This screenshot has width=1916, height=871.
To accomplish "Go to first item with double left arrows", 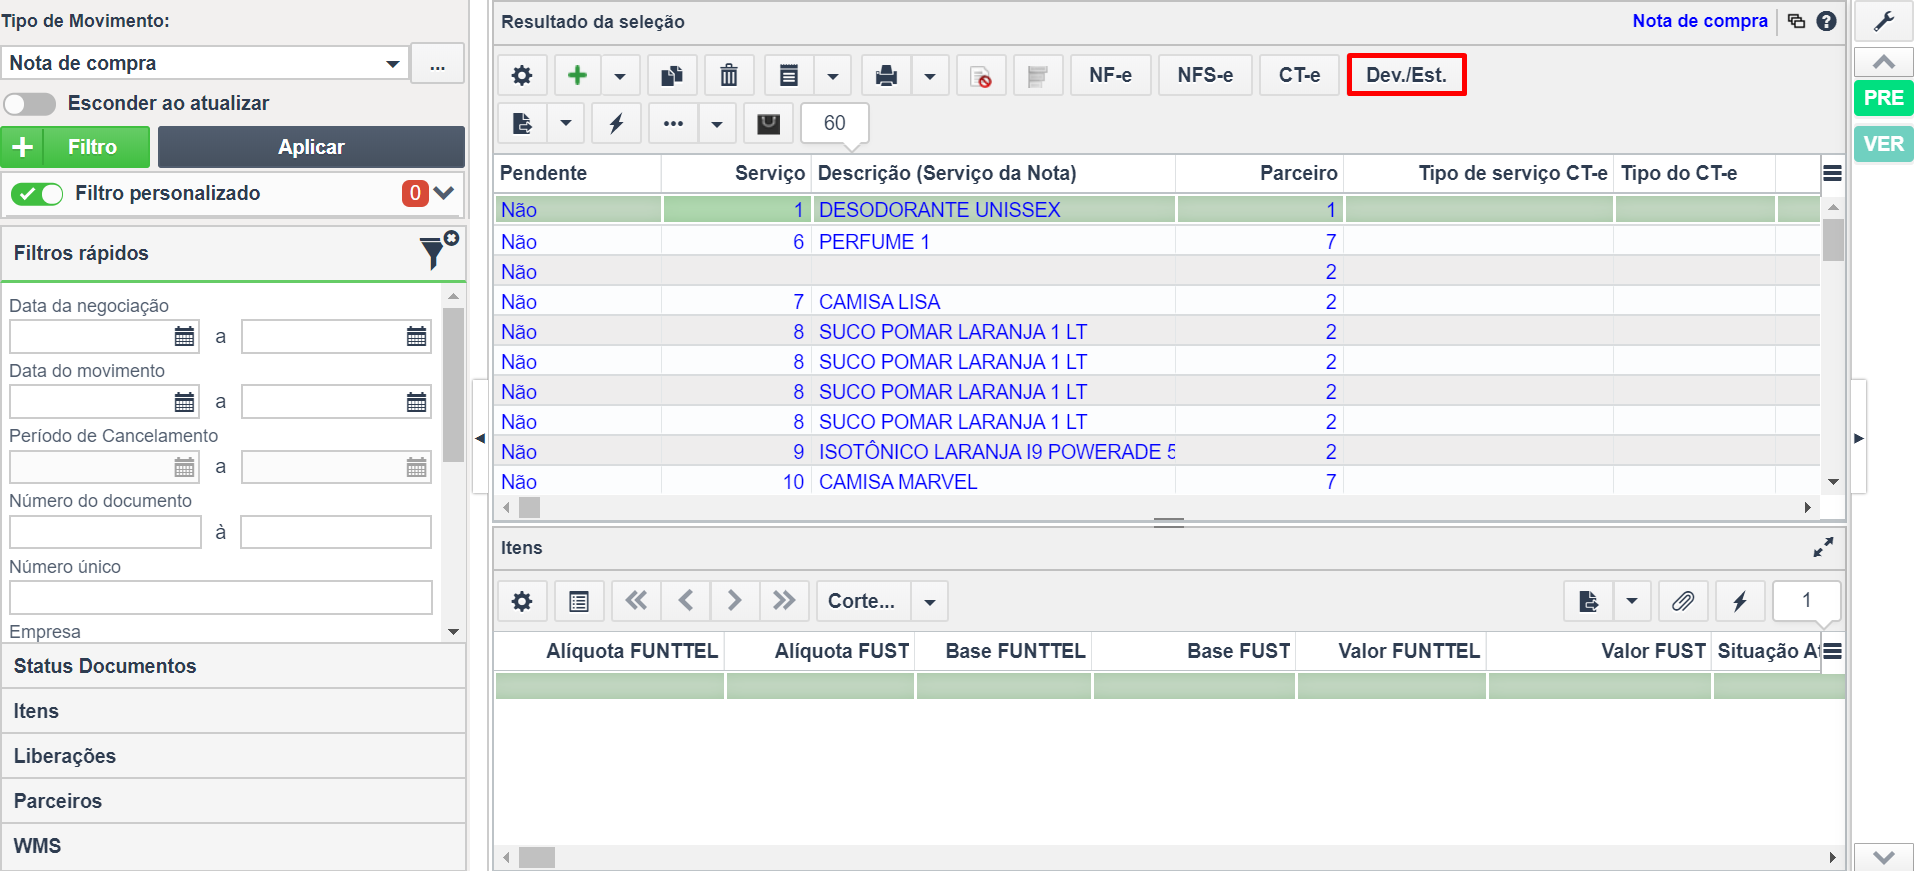I will point(636,601).
